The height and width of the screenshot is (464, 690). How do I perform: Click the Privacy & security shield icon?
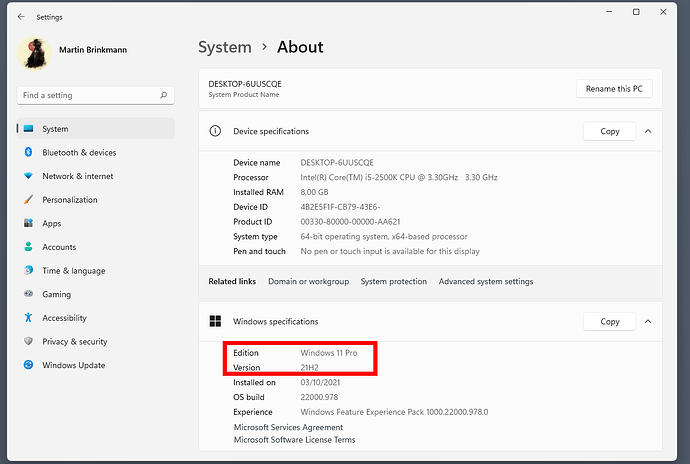29,341
